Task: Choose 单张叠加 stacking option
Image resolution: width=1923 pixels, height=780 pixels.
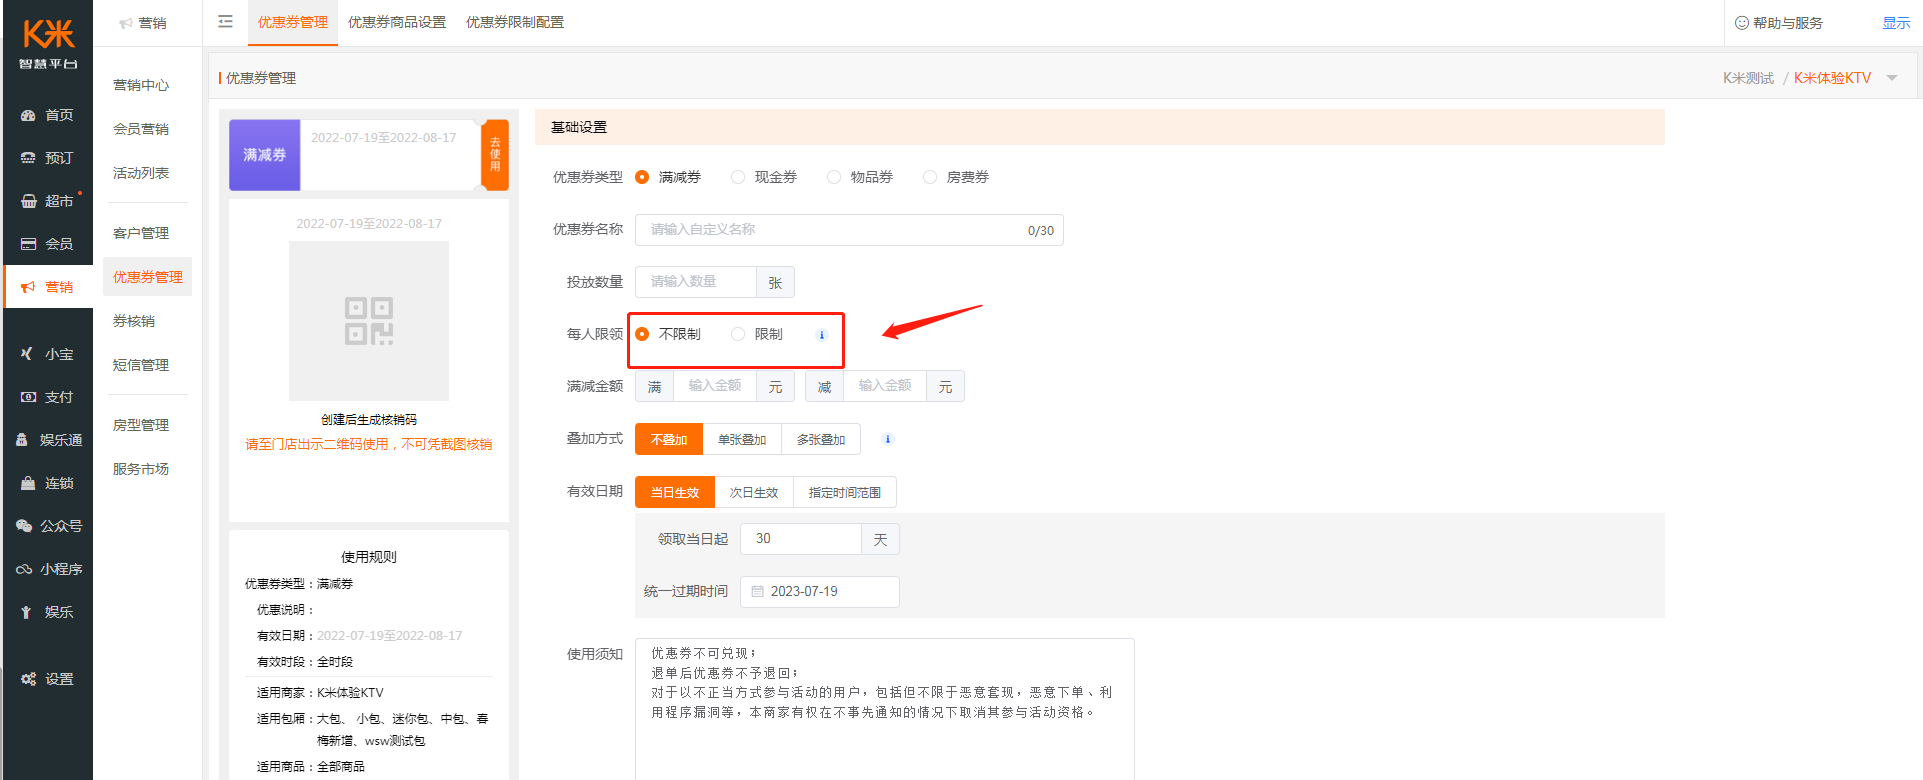Action: coord(742,439)
